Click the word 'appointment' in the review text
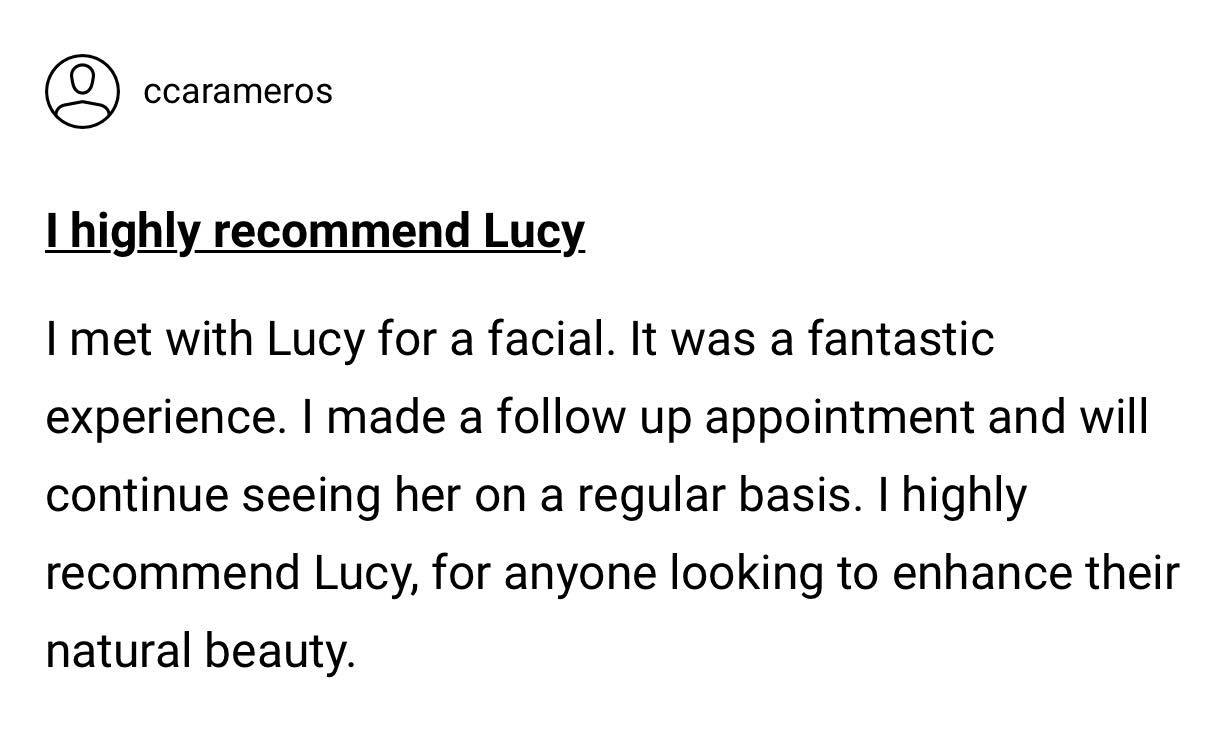This screenshot has width=1205, height=733. pos(839,417)
